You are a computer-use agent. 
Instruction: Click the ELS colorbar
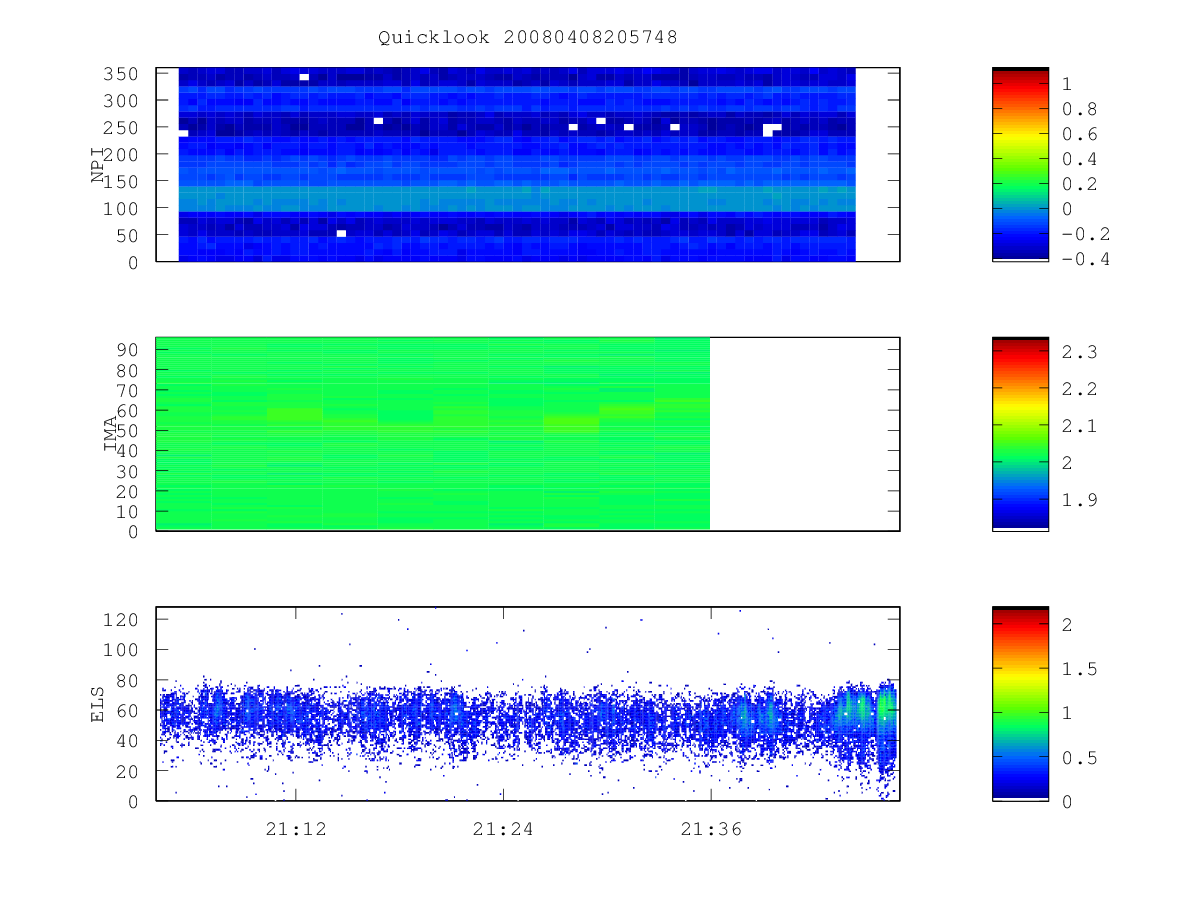coord(1020,704)
